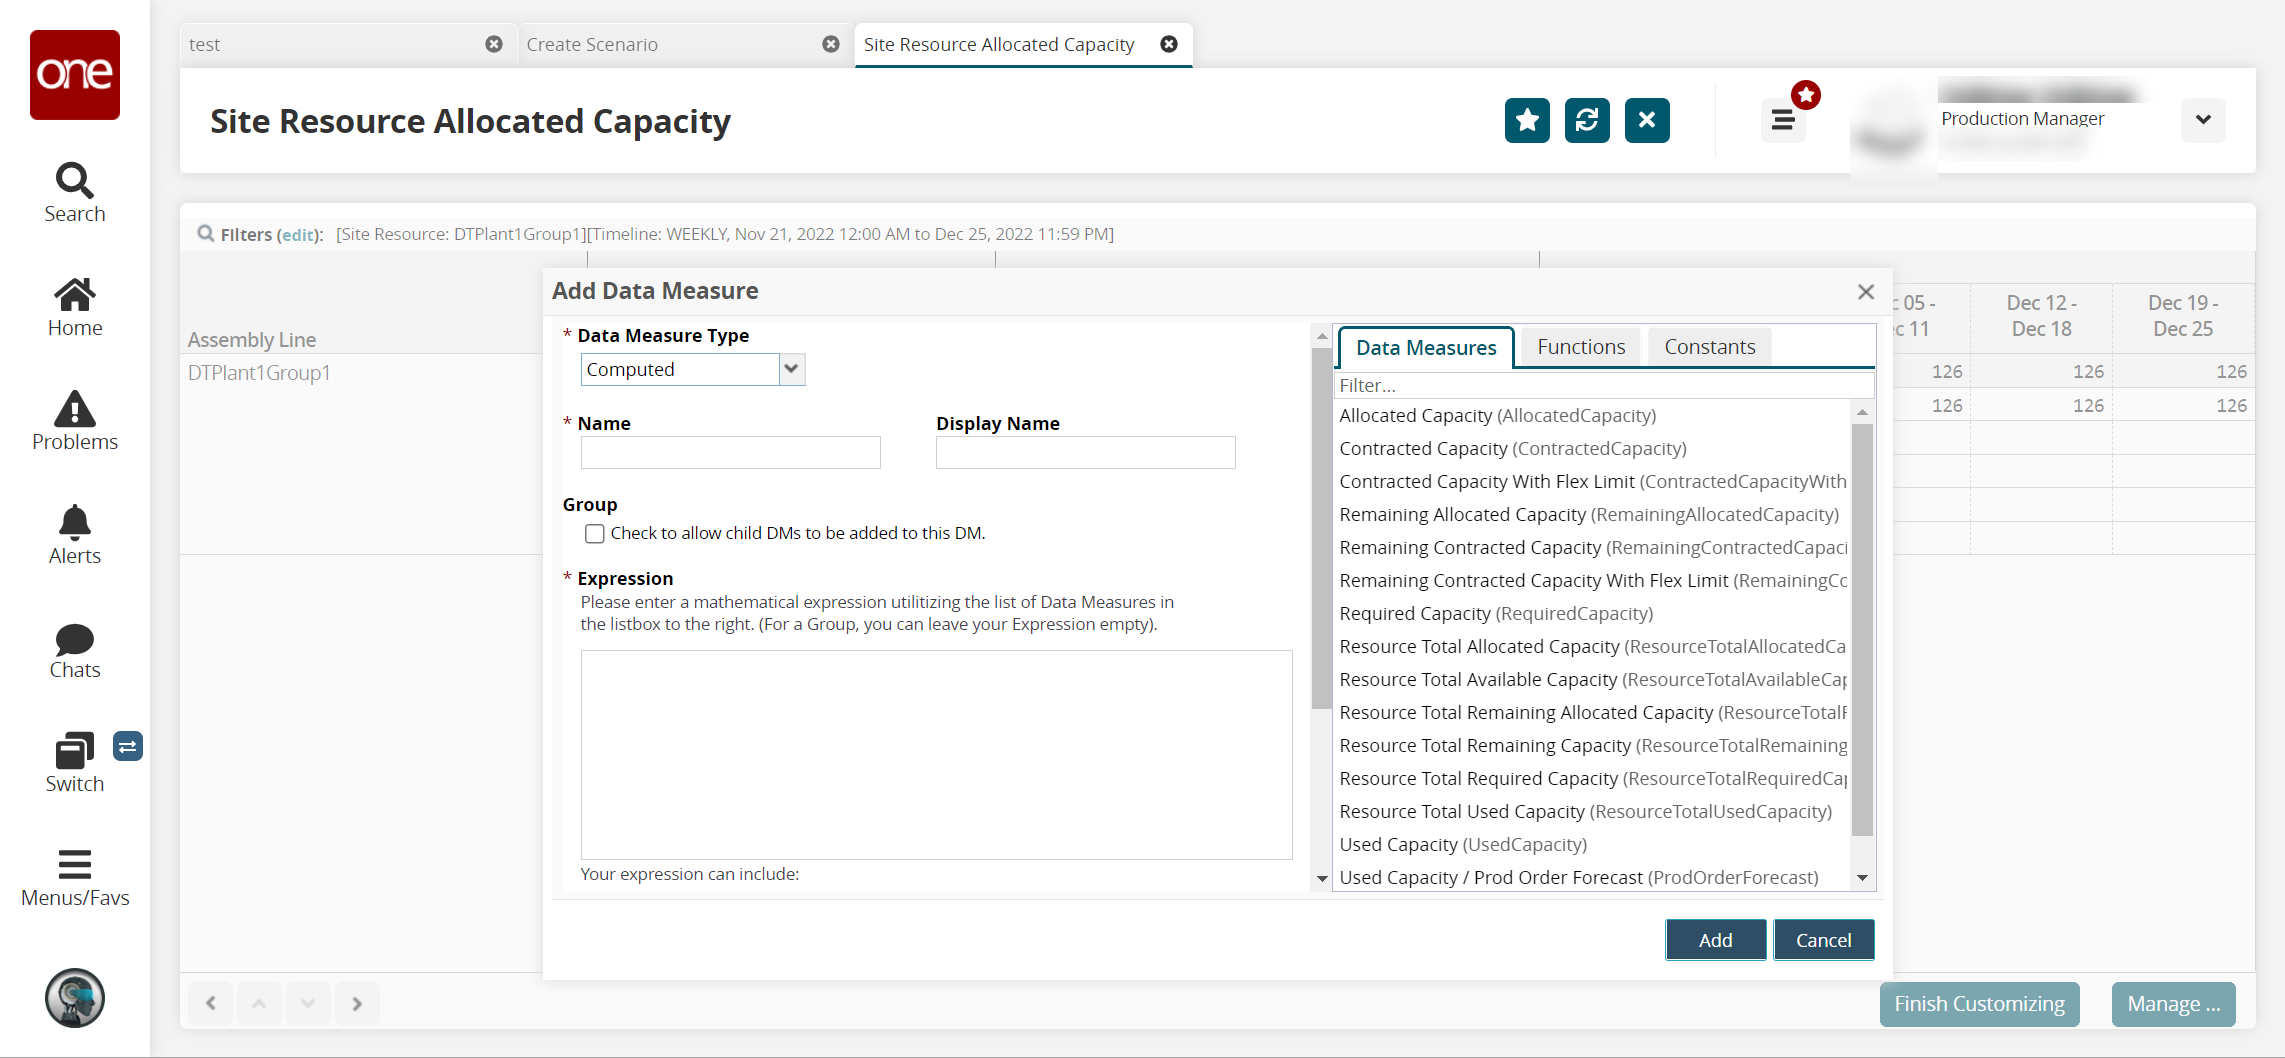Open the Data Measure Type dropdown
The width and height of the screenshot is (2285, 1058).
791,370
